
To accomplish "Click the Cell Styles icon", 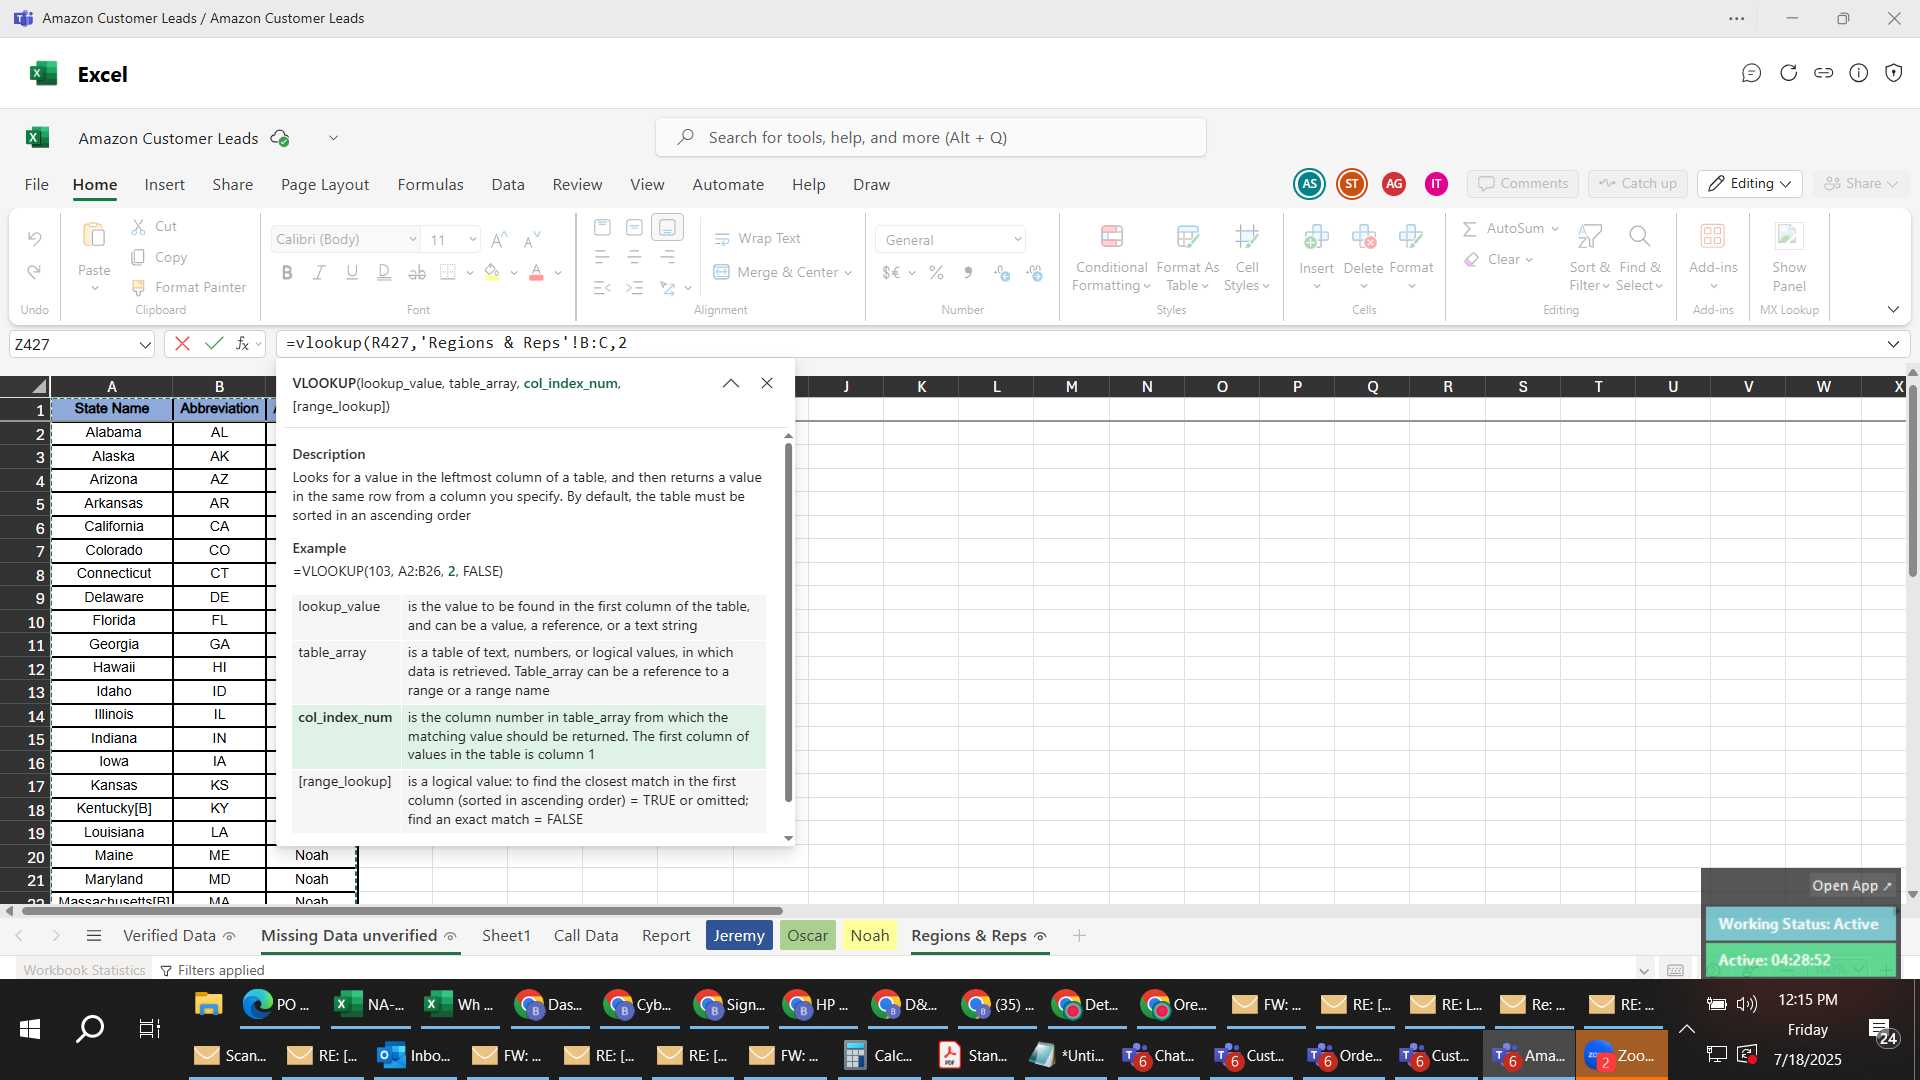I will [x=1247, y=237].
